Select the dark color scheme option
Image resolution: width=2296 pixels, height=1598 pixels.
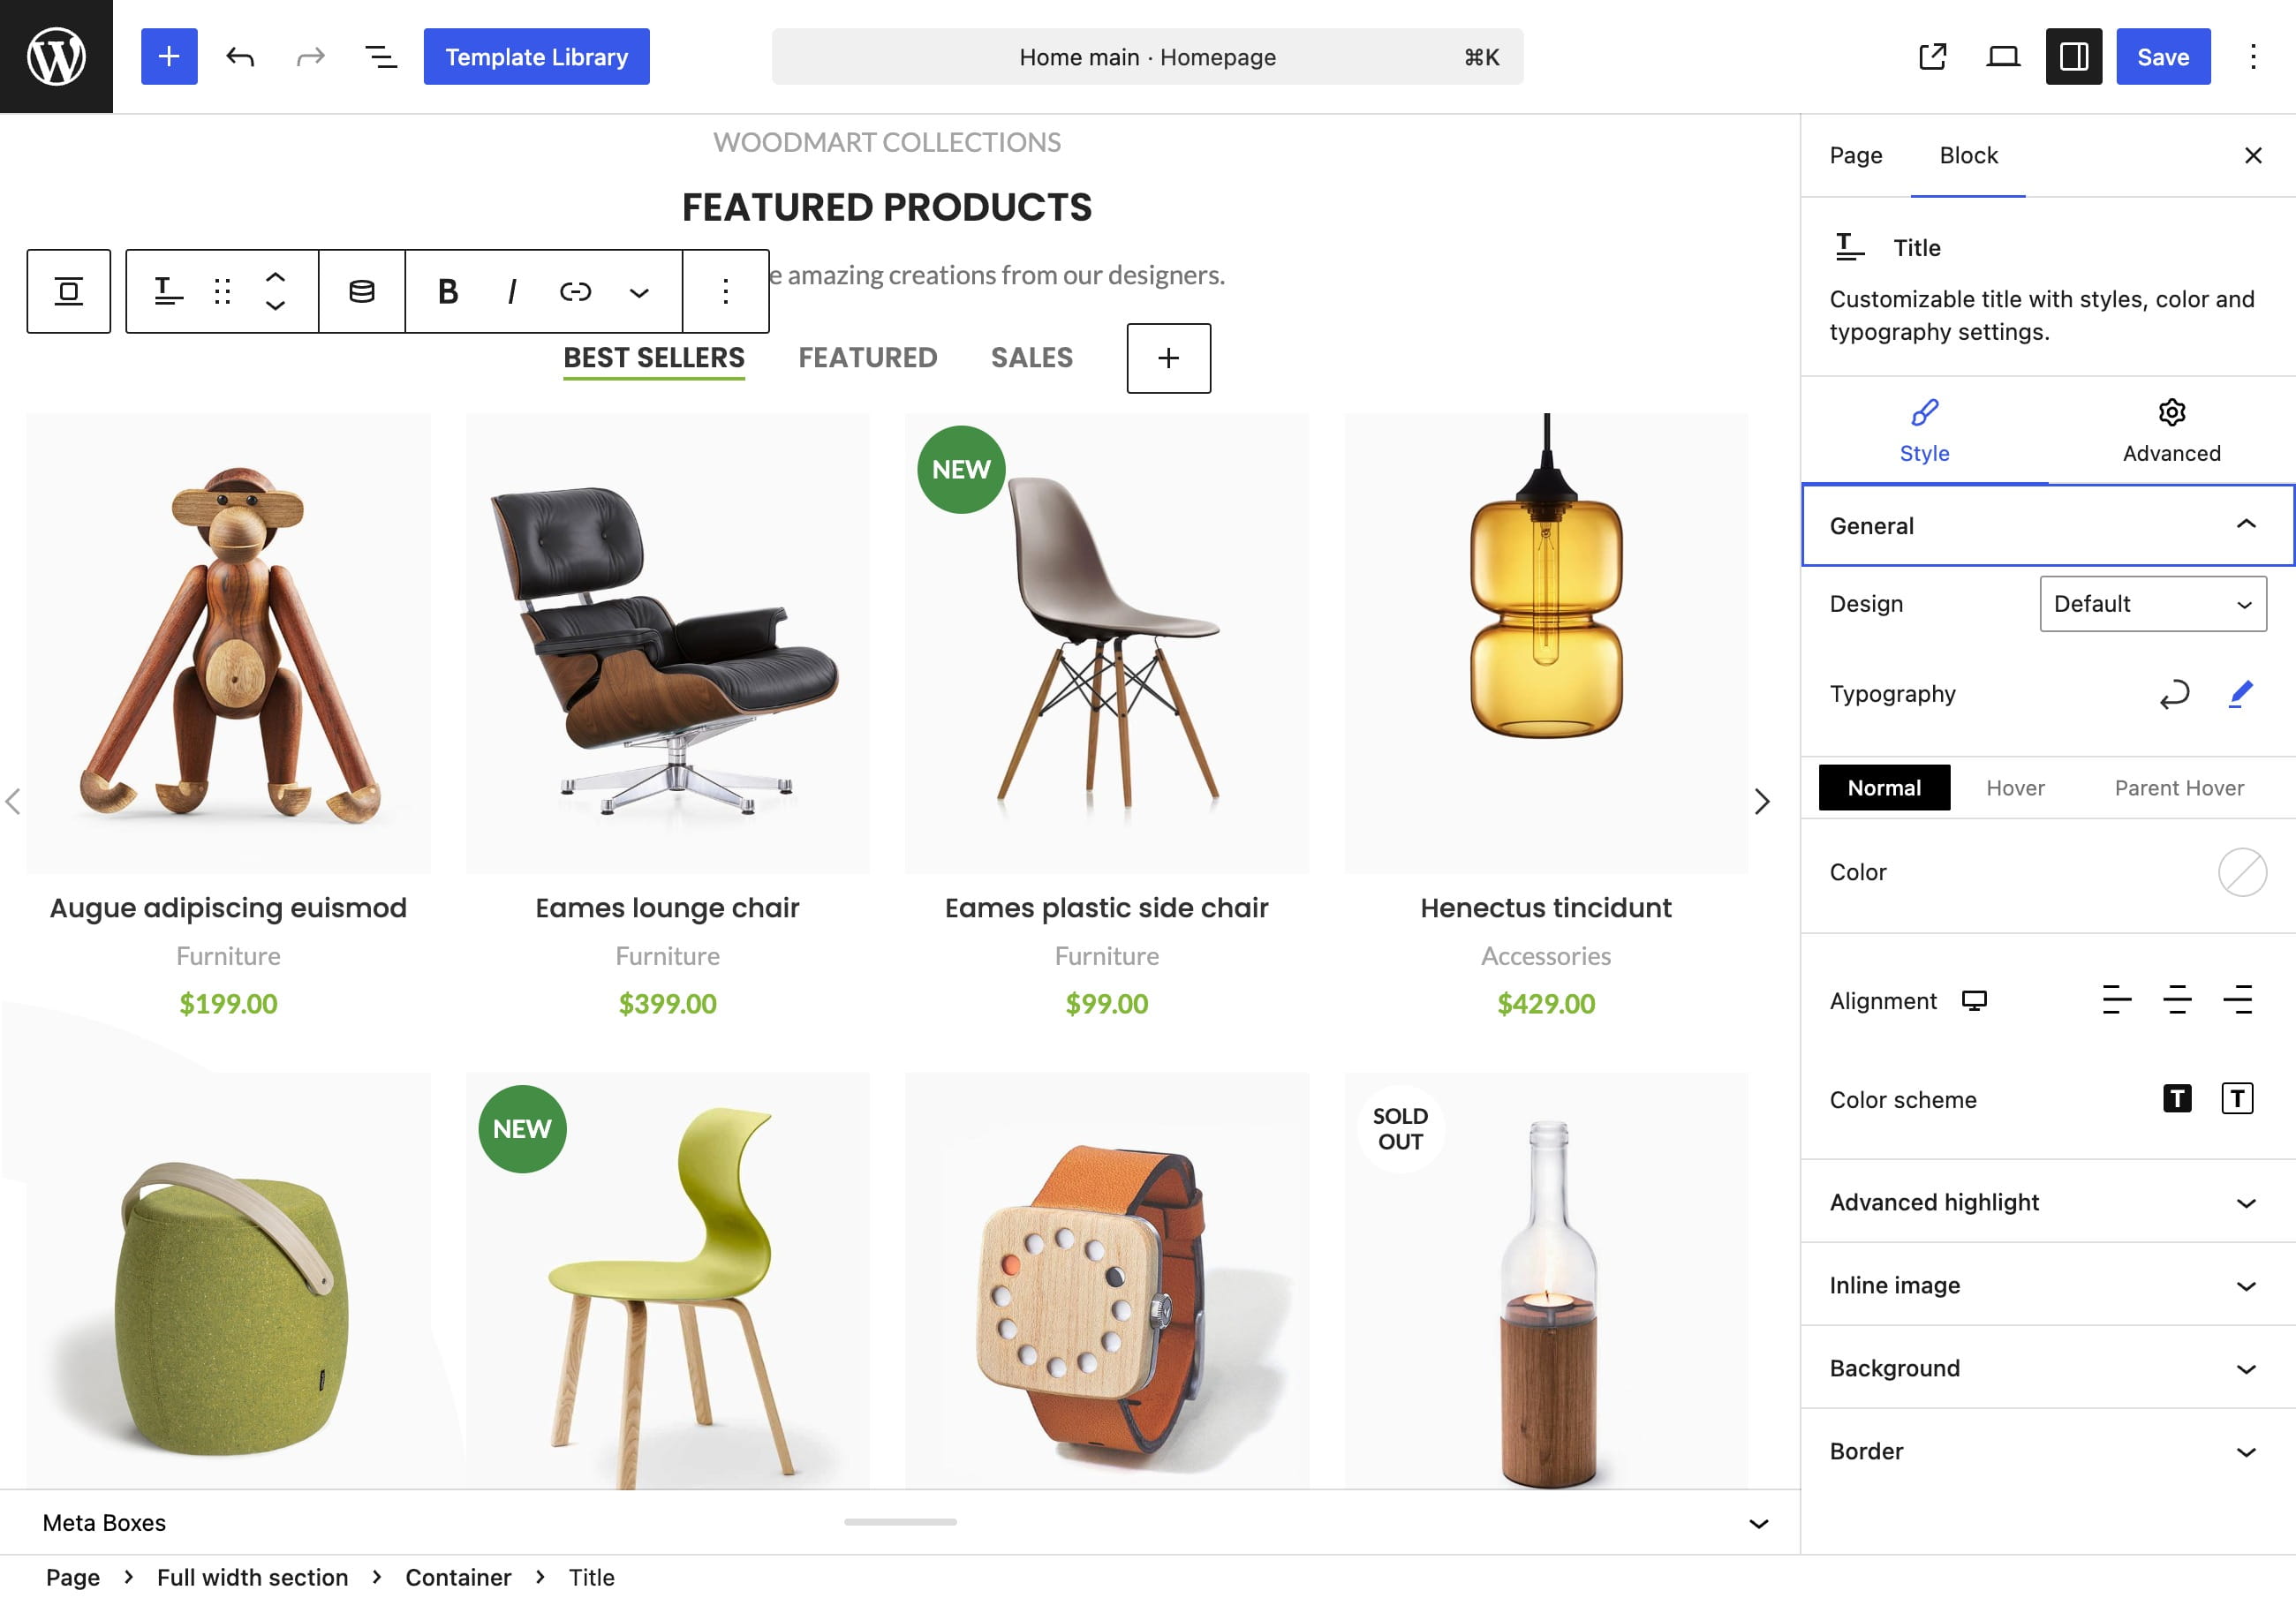coord(2176,1099)
